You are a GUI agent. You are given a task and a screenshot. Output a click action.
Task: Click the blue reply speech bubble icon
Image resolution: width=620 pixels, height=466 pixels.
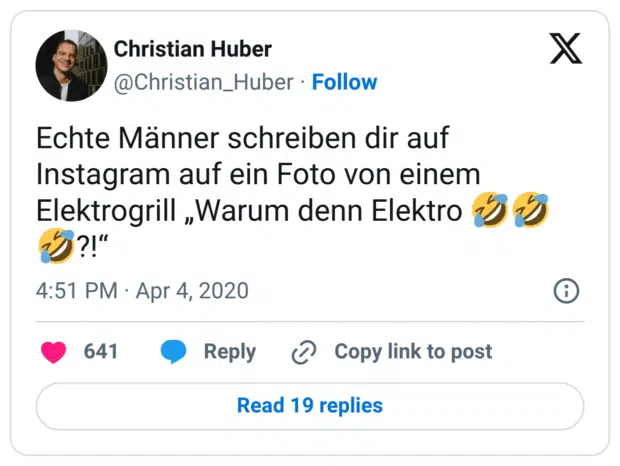pos(174,351)
